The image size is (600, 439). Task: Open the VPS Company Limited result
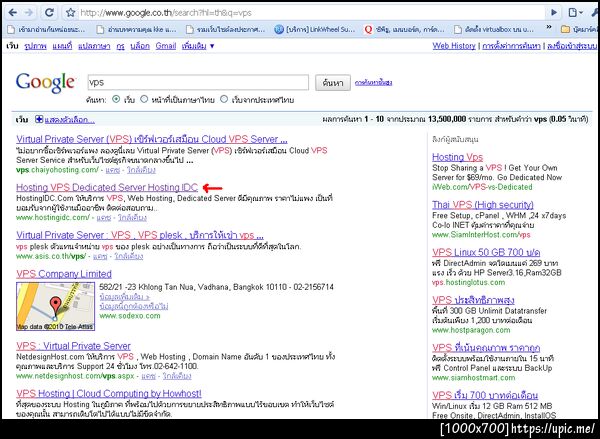(64, 274)
